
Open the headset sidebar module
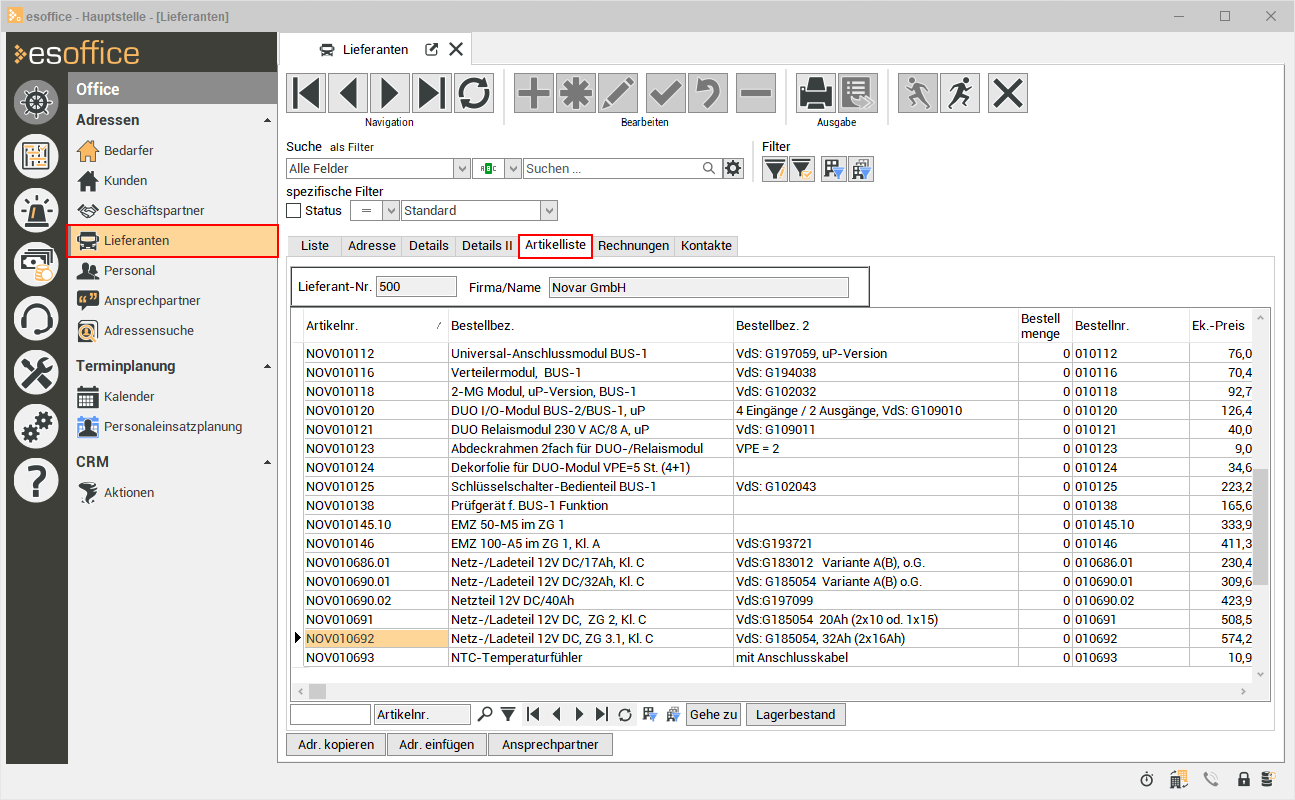[x=37, y=319]
